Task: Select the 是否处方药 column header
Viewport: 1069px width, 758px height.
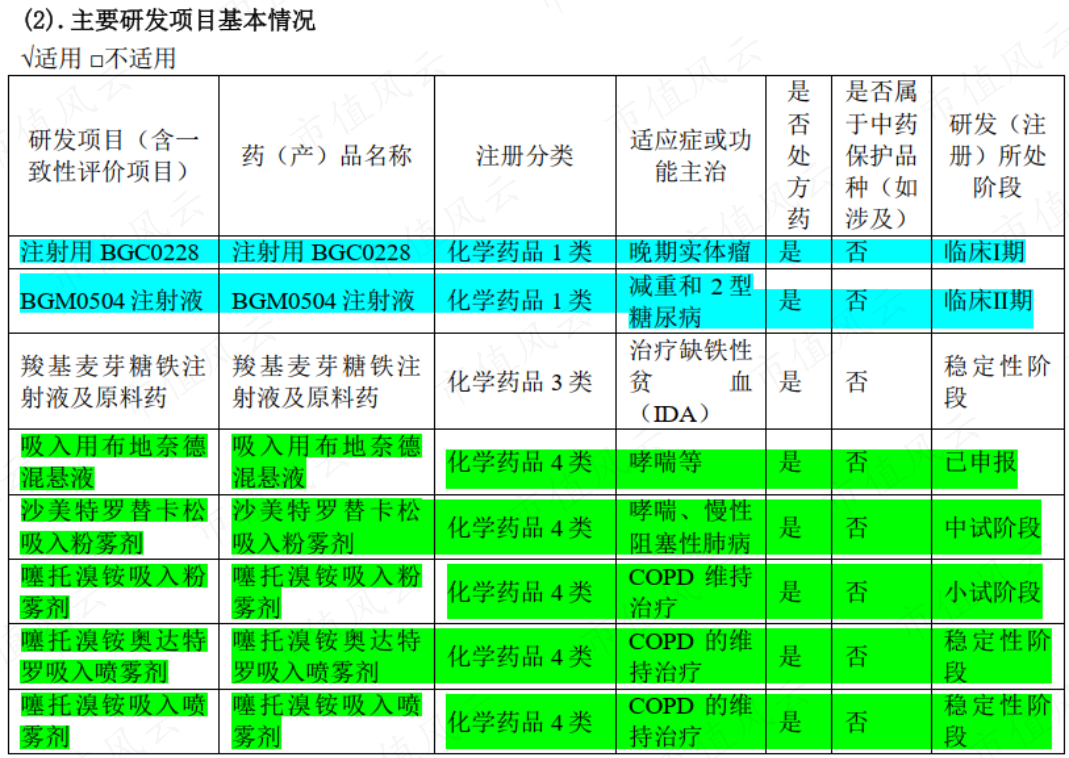Action: point(797,156)
